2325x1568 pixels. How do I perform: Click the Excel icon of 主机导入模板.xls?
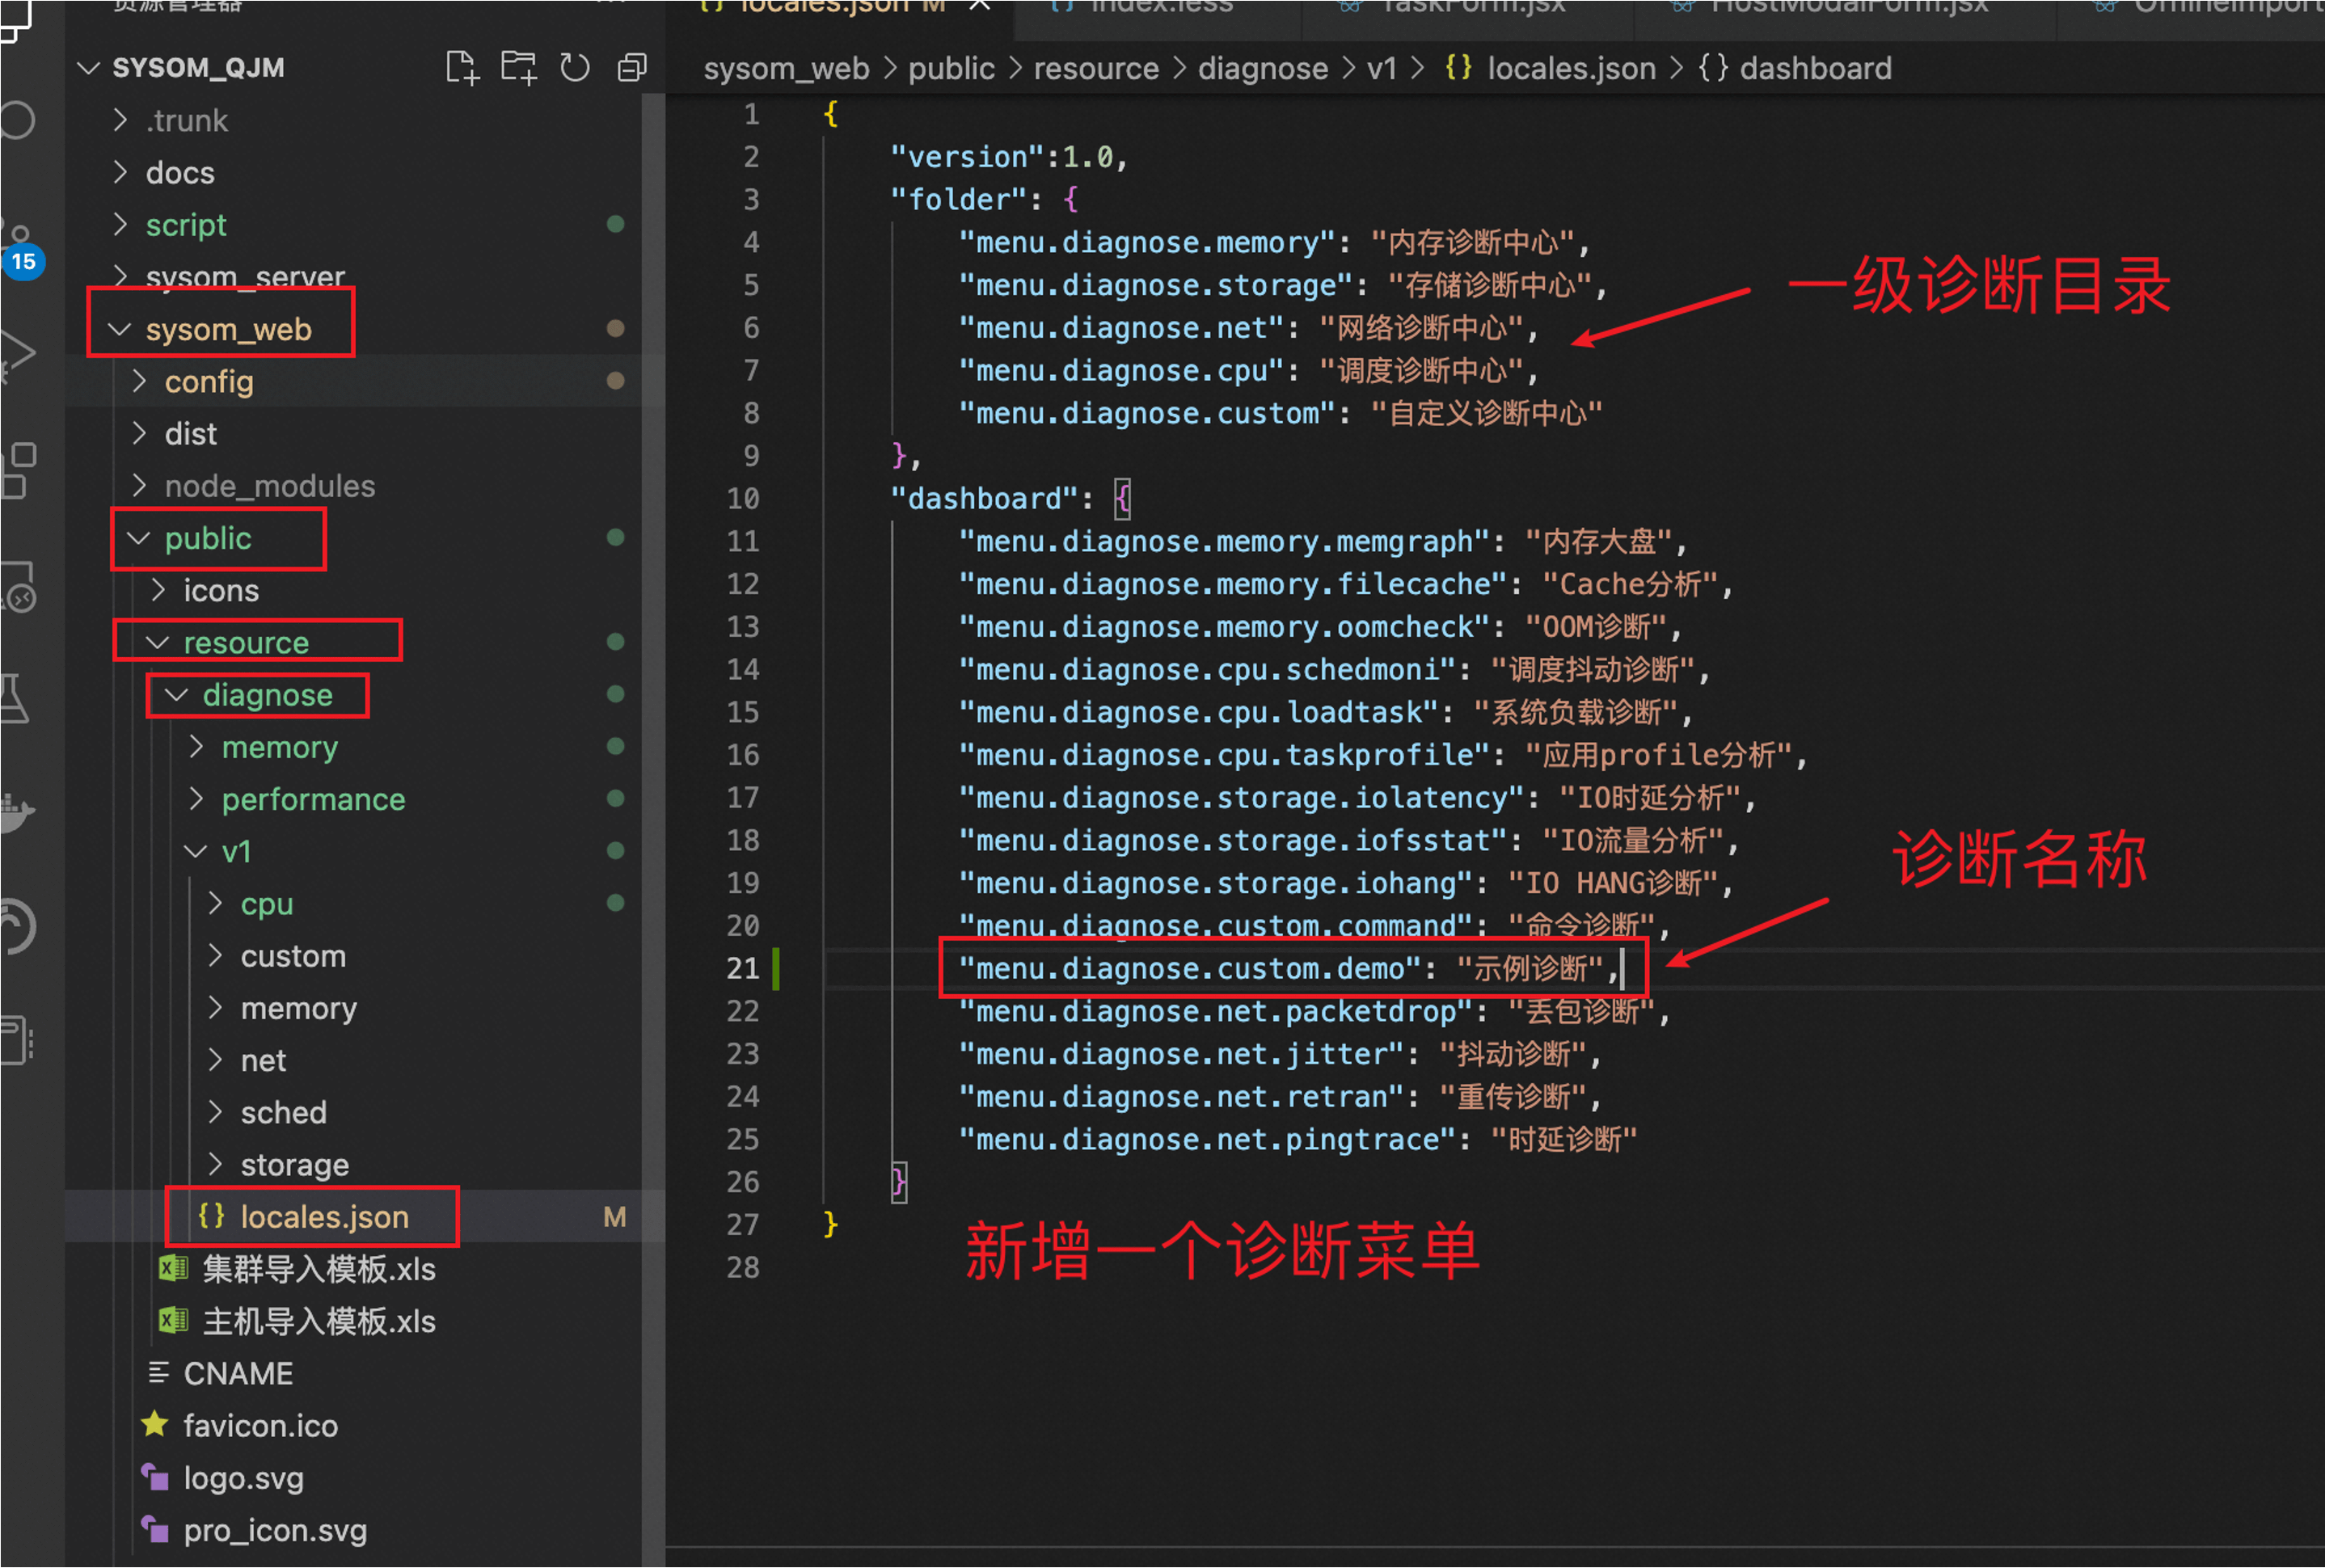(173, 1320)
